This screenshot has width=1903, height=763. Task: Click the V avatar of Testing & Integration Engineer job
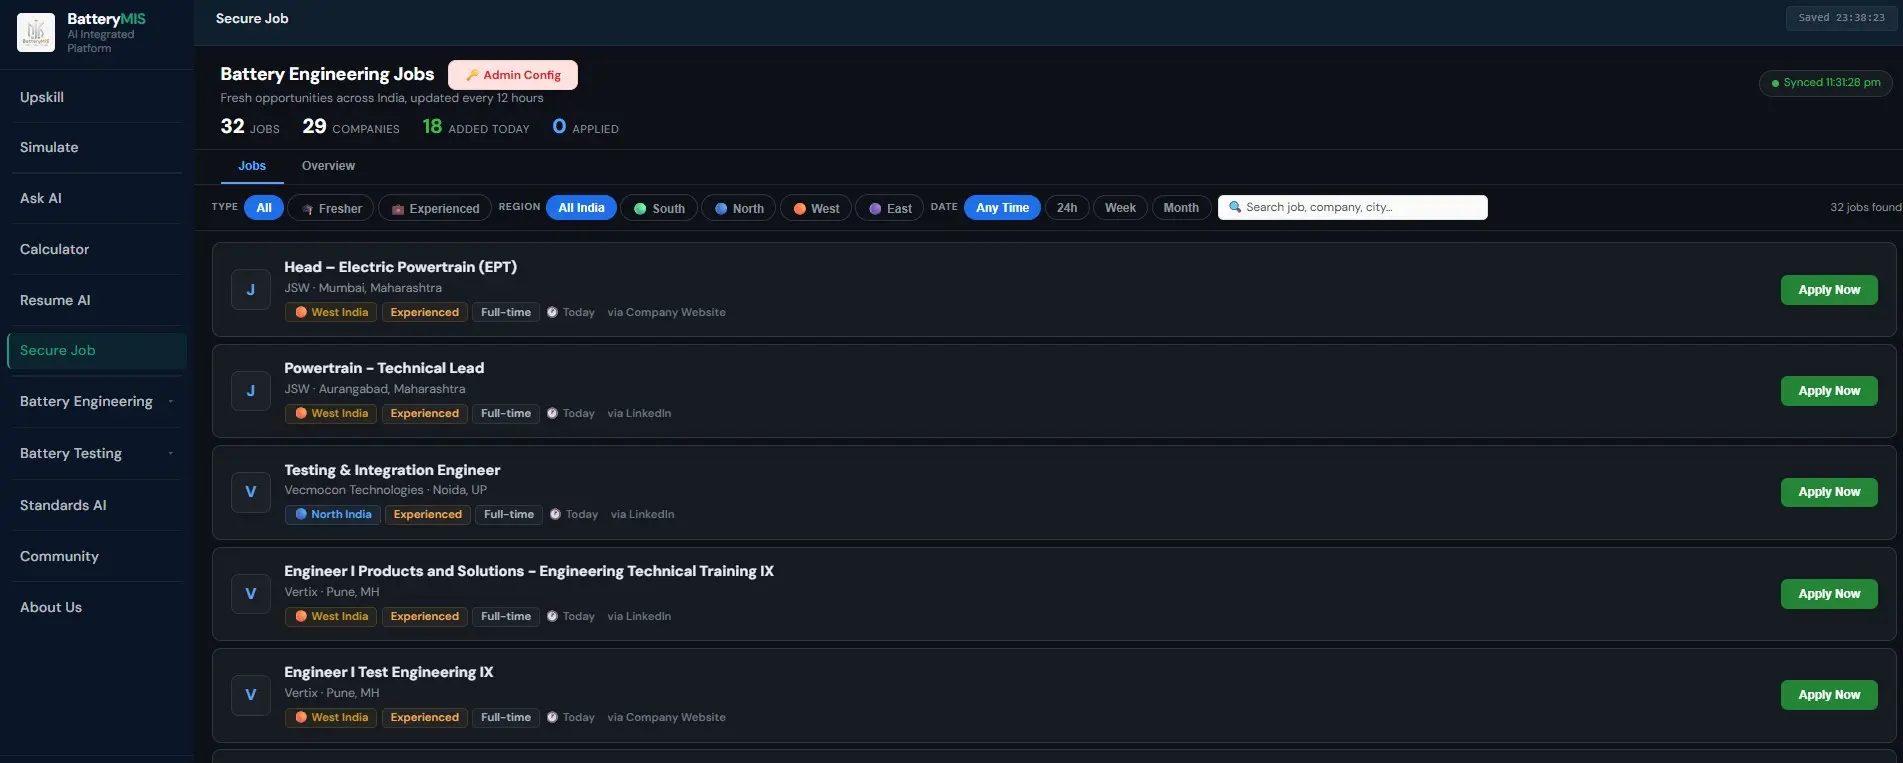(251, 492)
